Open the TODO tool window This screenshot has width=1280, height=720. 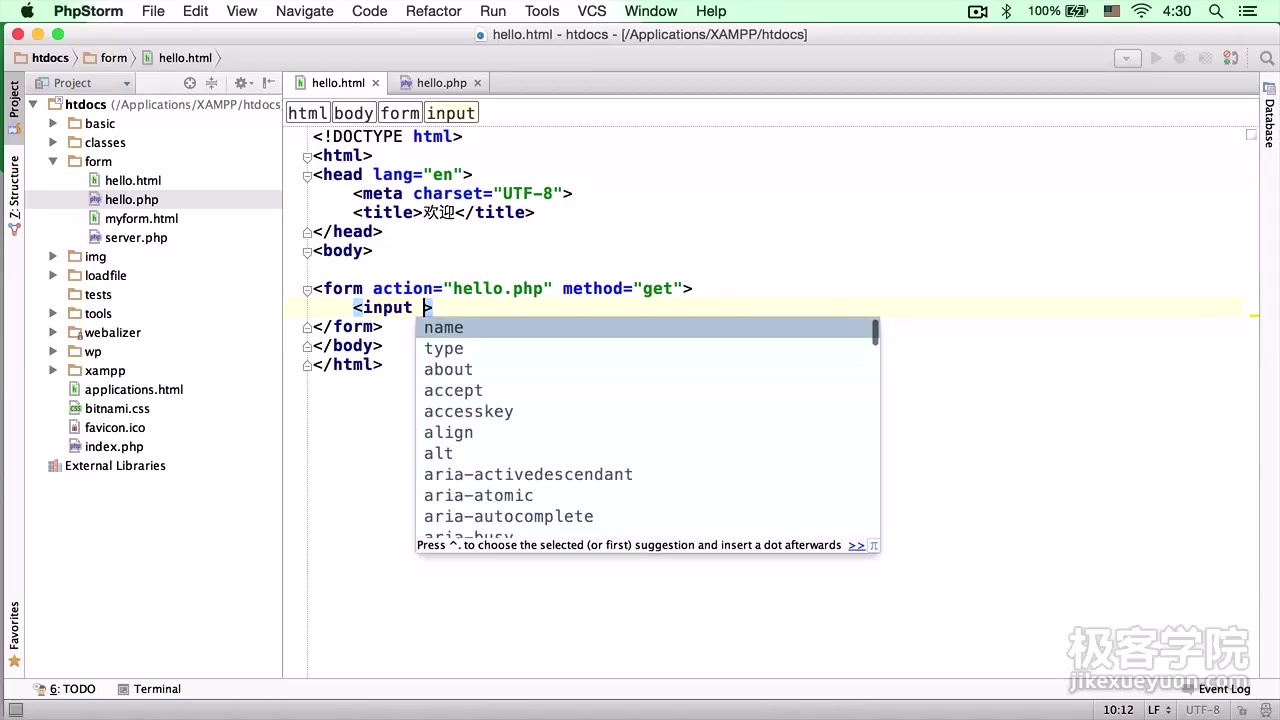pyautogui.click(x=65, y=689)
